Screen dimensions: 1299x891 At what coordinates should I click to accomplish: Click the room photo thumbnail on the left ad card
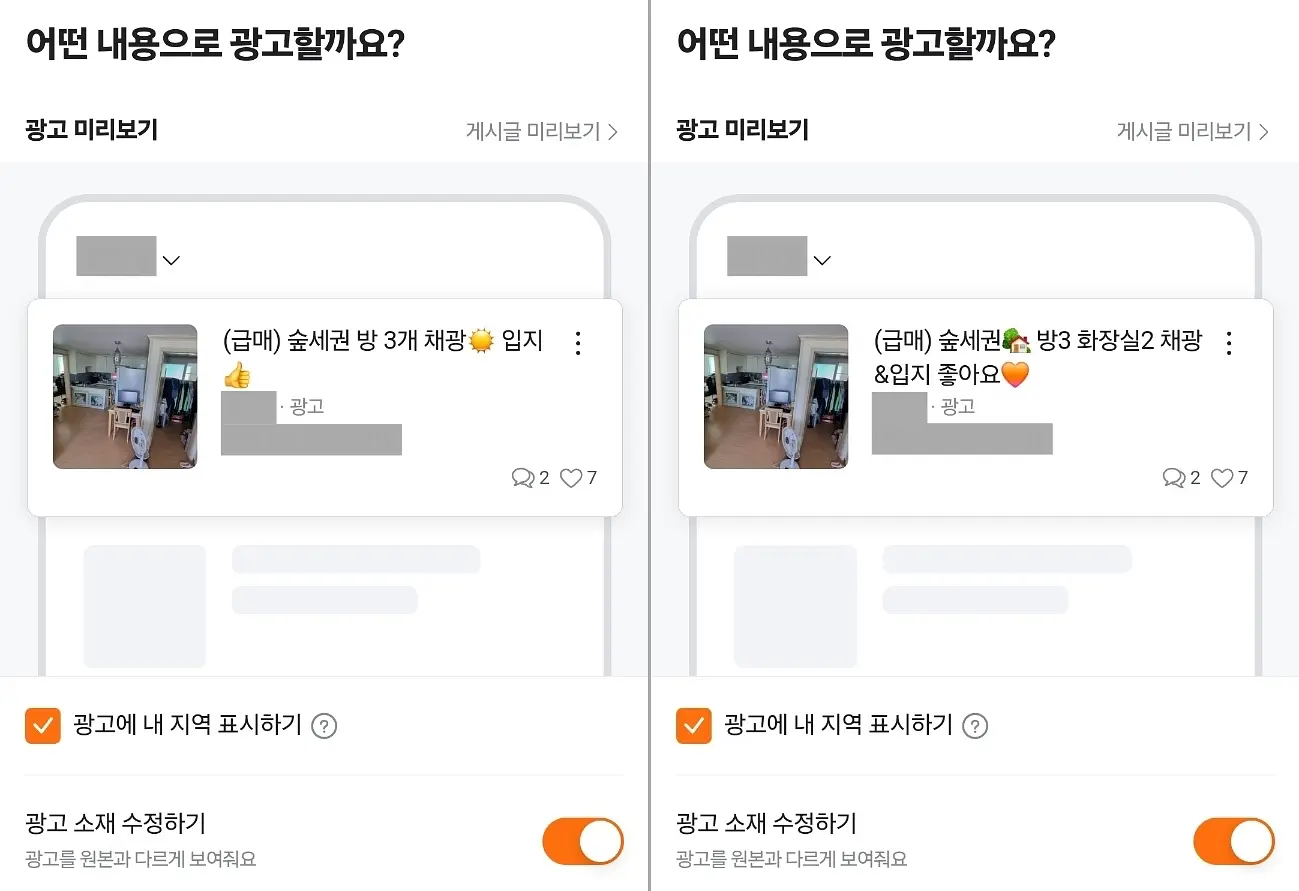[x=125, y=396]
